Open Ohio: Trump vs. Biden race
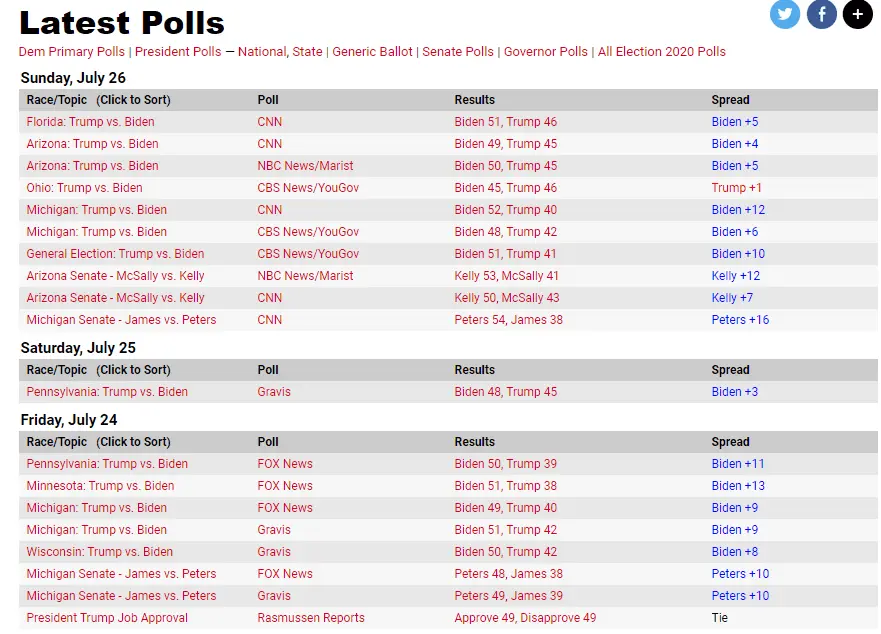881x634 pixels. tap(84, 188)
